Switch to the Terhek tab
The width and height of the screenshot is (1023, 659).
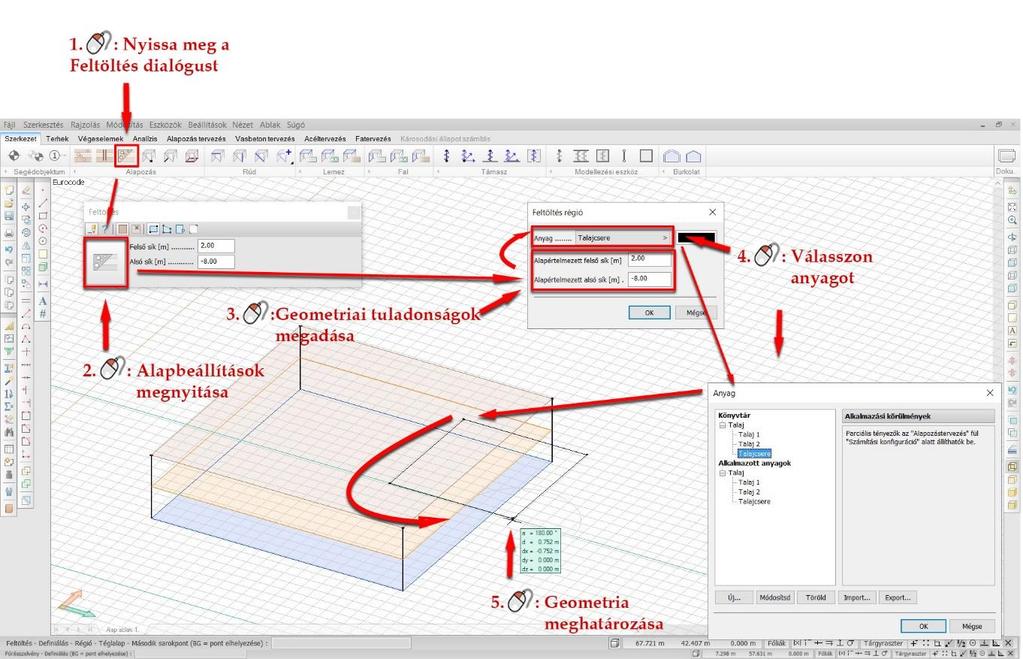tap(57, 138)
